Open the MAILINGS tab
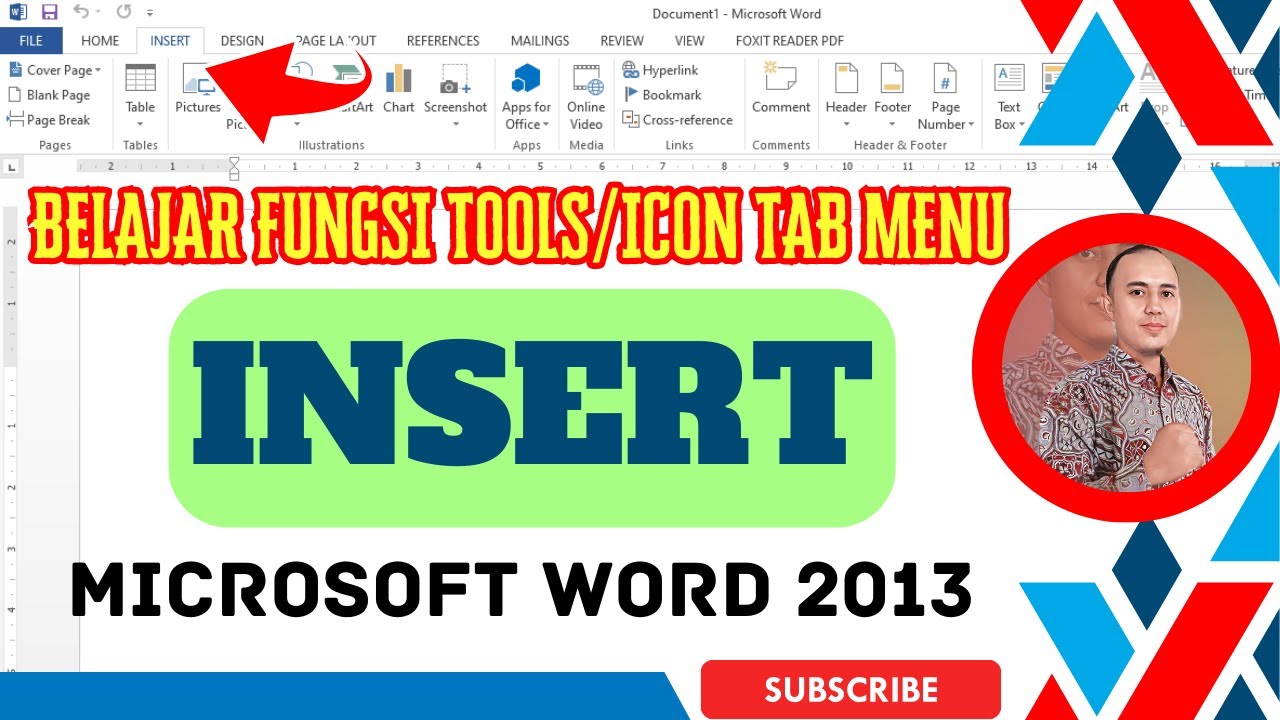The width and height of the screenshot is (1280, 720). pos(540,41)
